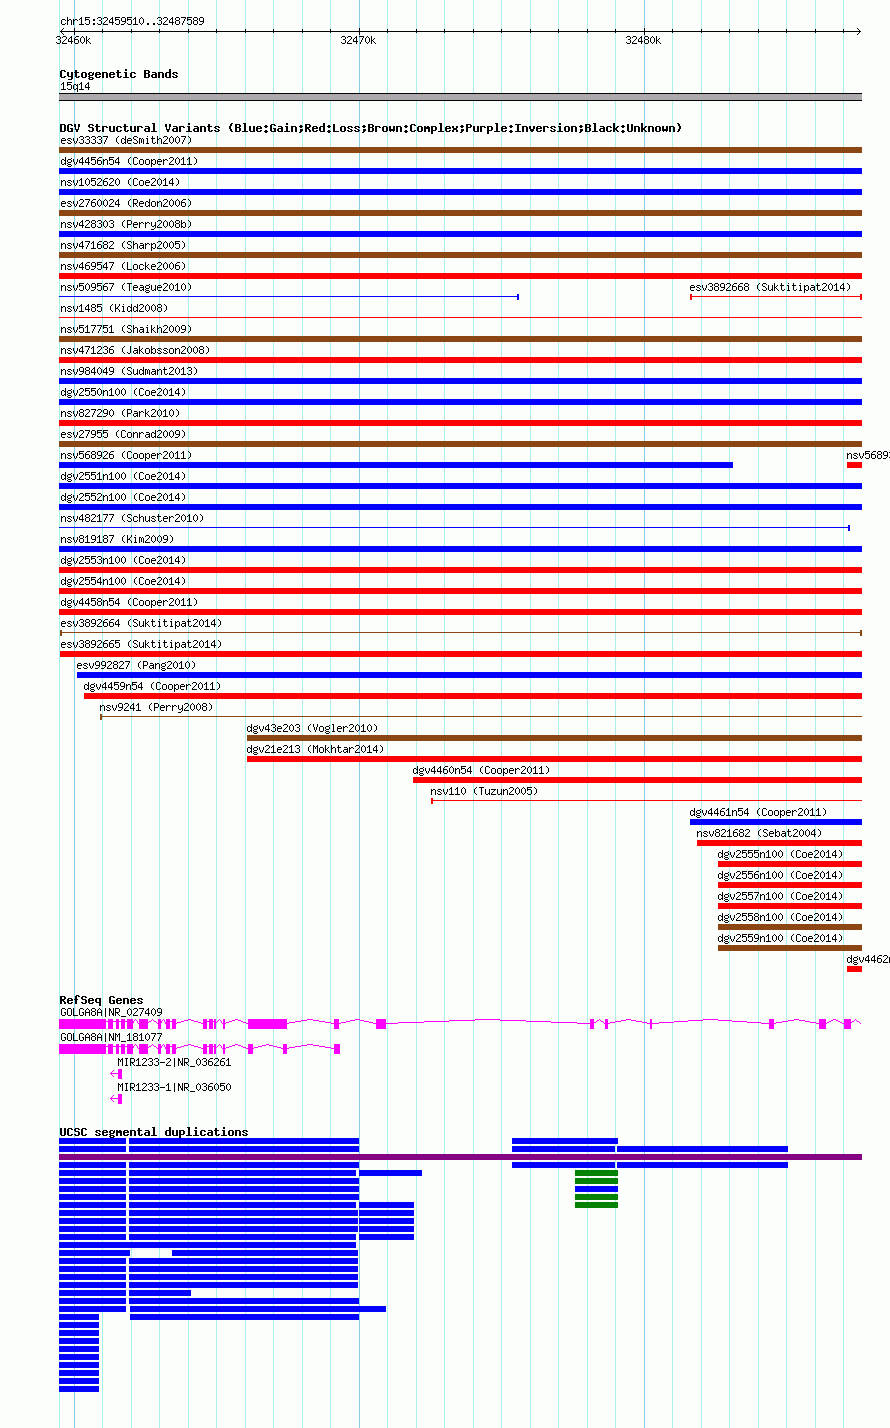Click dgv2557n100 (Coe2014) label
The width and height of the screenshot is (890, 1428).
pos(781,896)
